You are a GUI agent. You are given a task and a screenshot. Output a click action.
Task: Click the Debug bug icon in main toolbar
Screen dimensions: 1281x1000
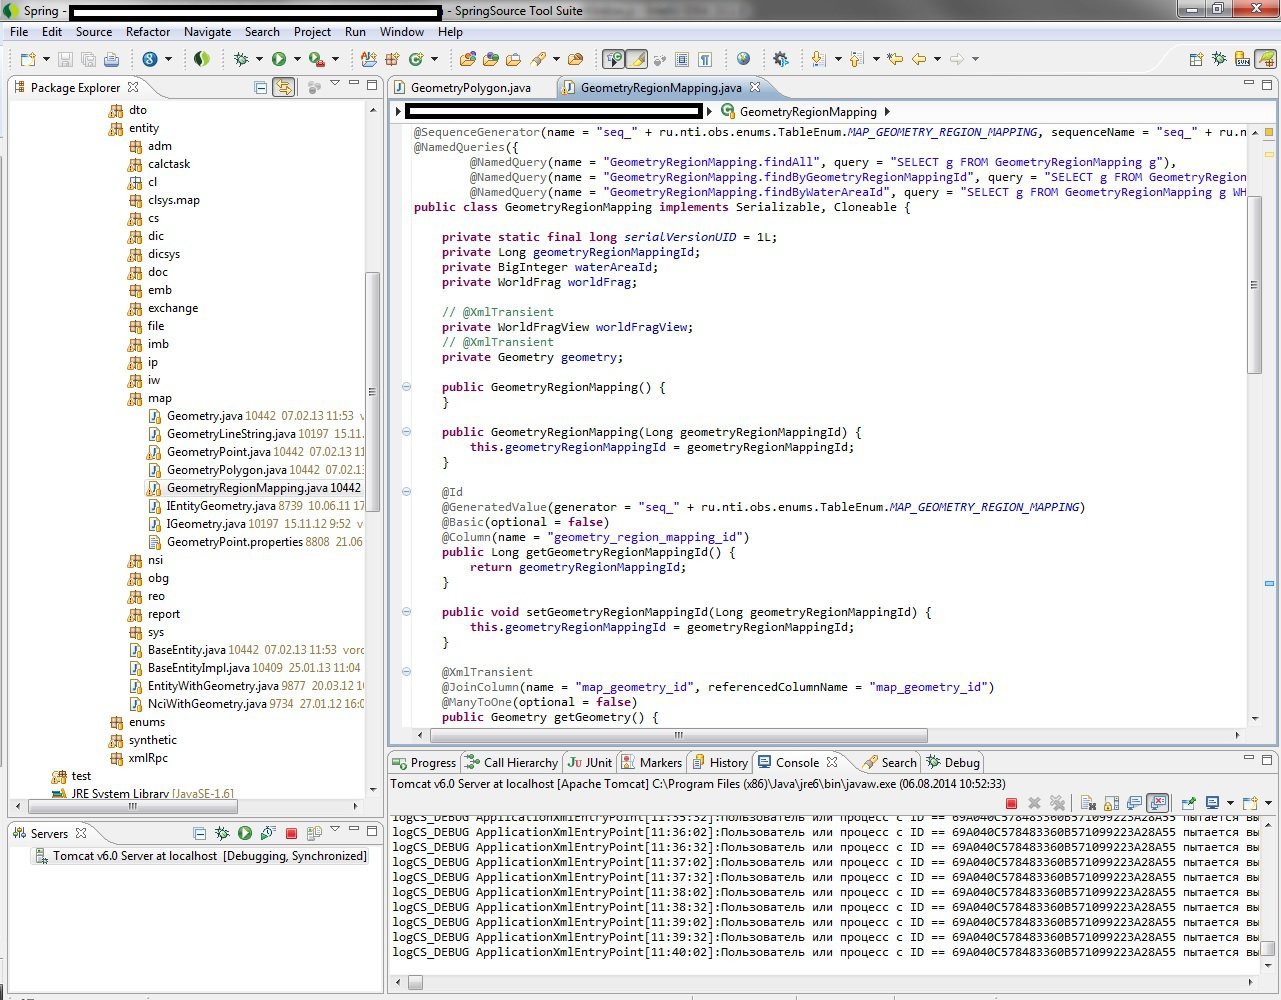[x=241, y=60]
